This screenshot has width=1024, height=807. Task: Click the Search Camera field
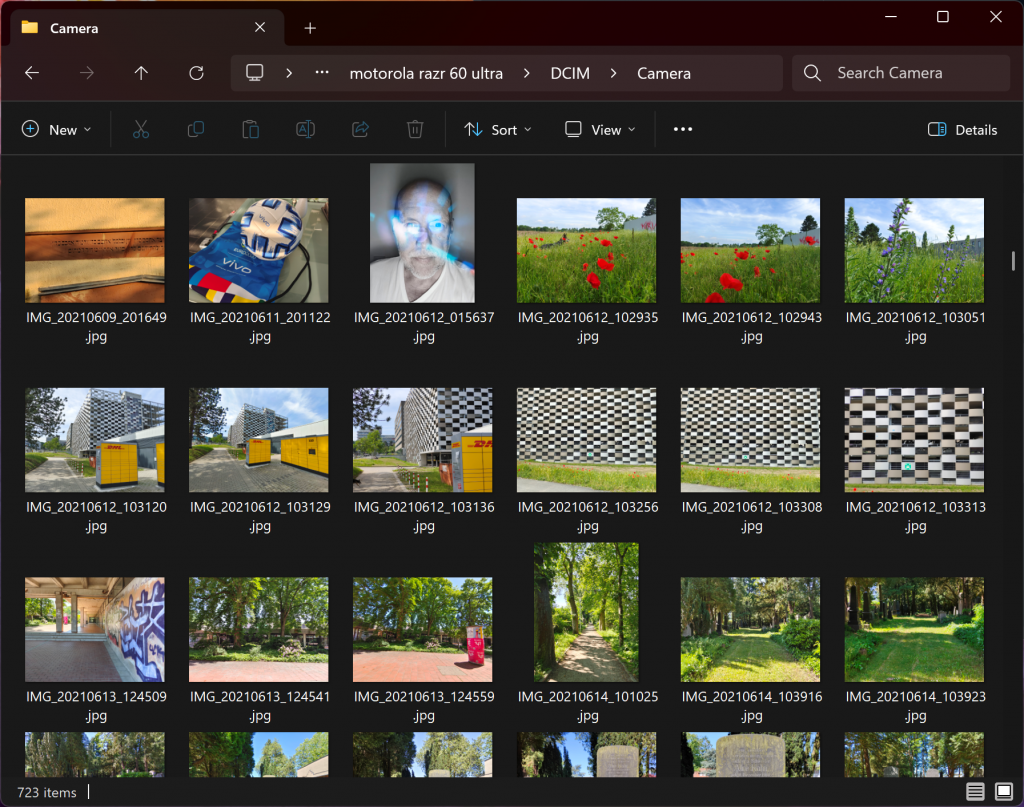(x=900, y=73)
